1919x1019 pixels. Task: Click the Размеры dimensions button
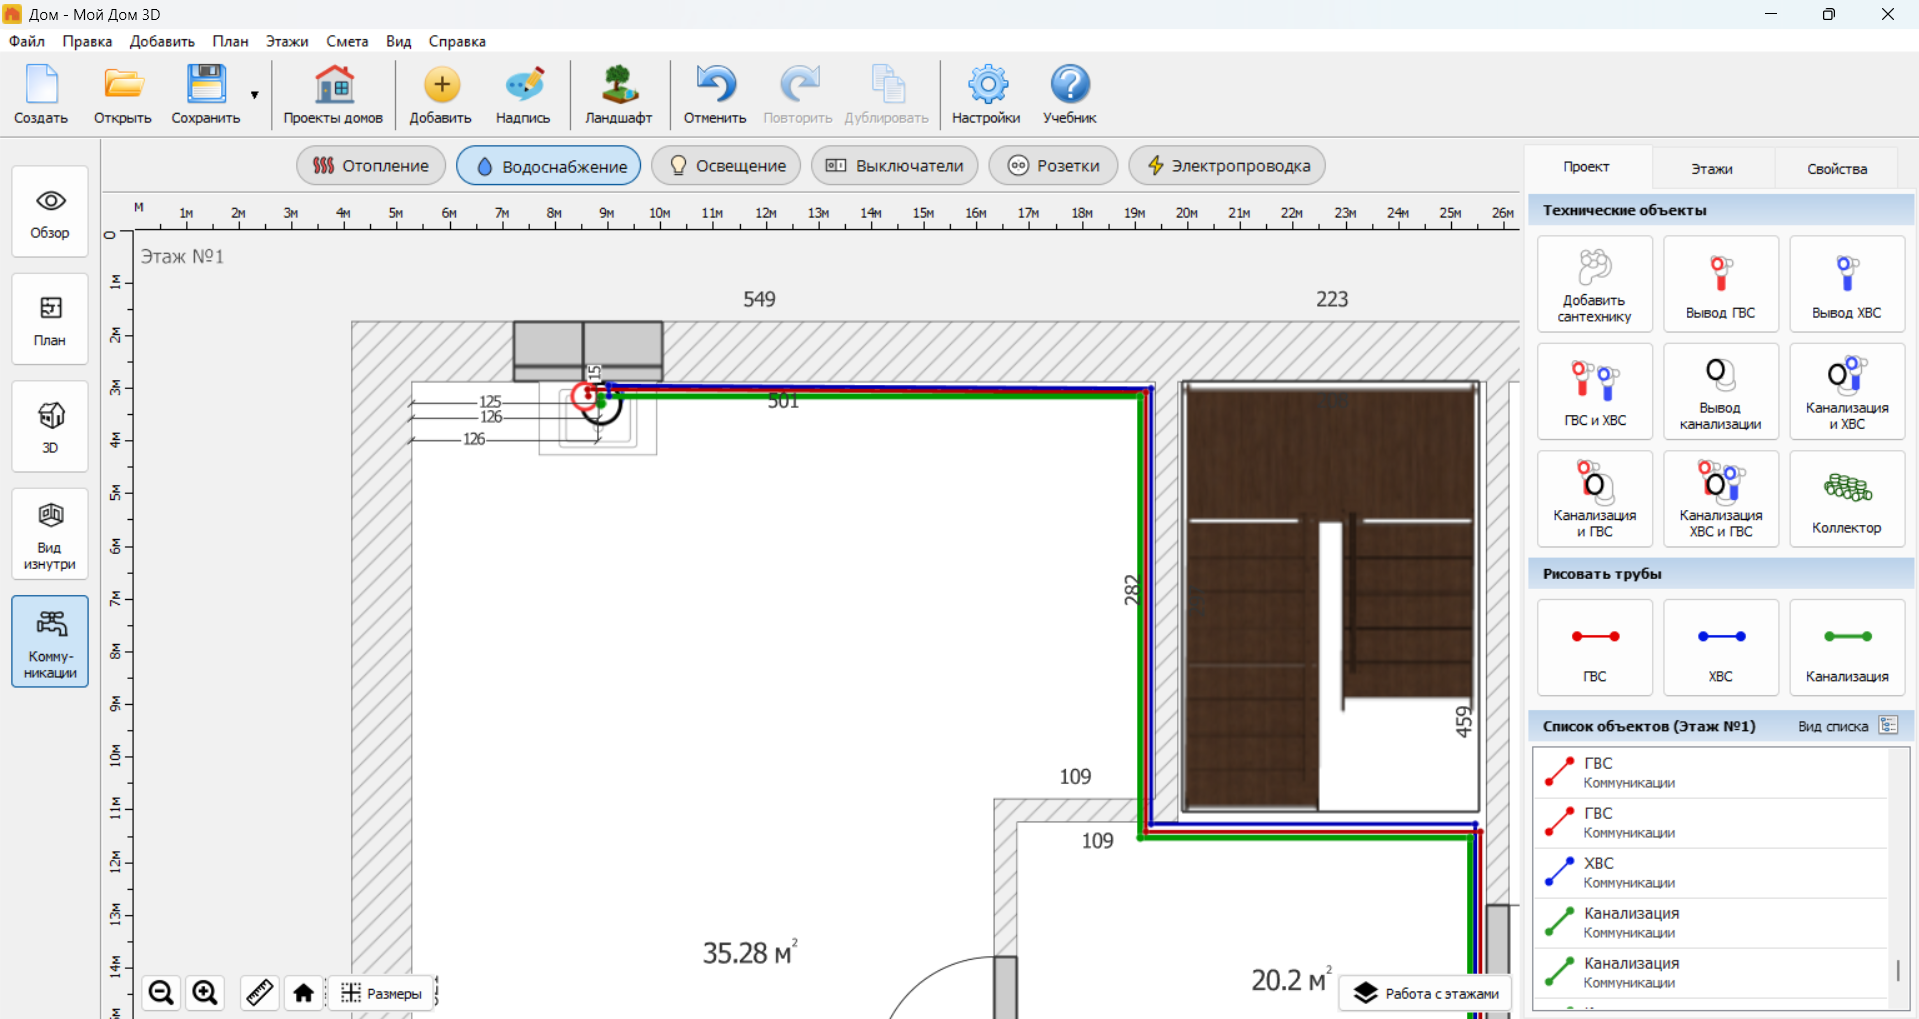coord(381,993)
